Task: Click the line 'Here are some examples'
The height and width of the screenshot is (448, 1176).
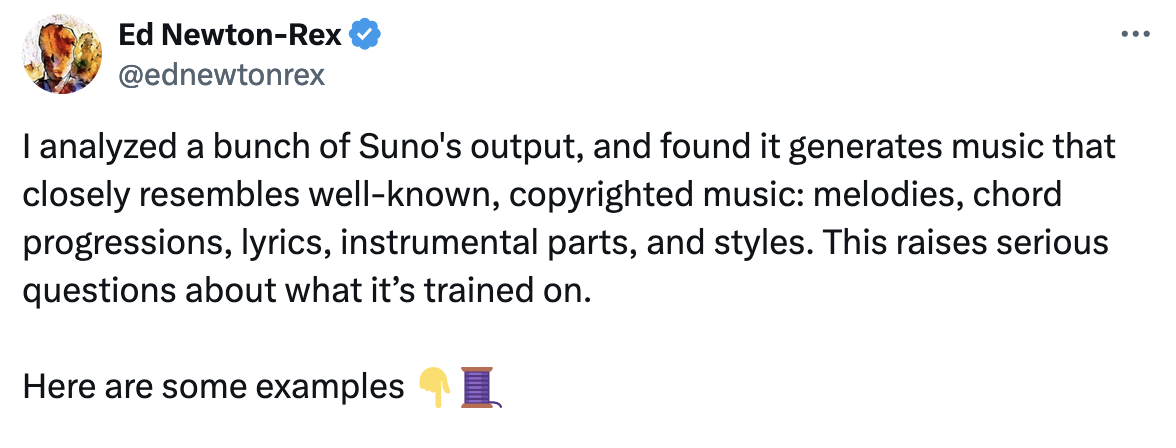Action: point(212,386)
